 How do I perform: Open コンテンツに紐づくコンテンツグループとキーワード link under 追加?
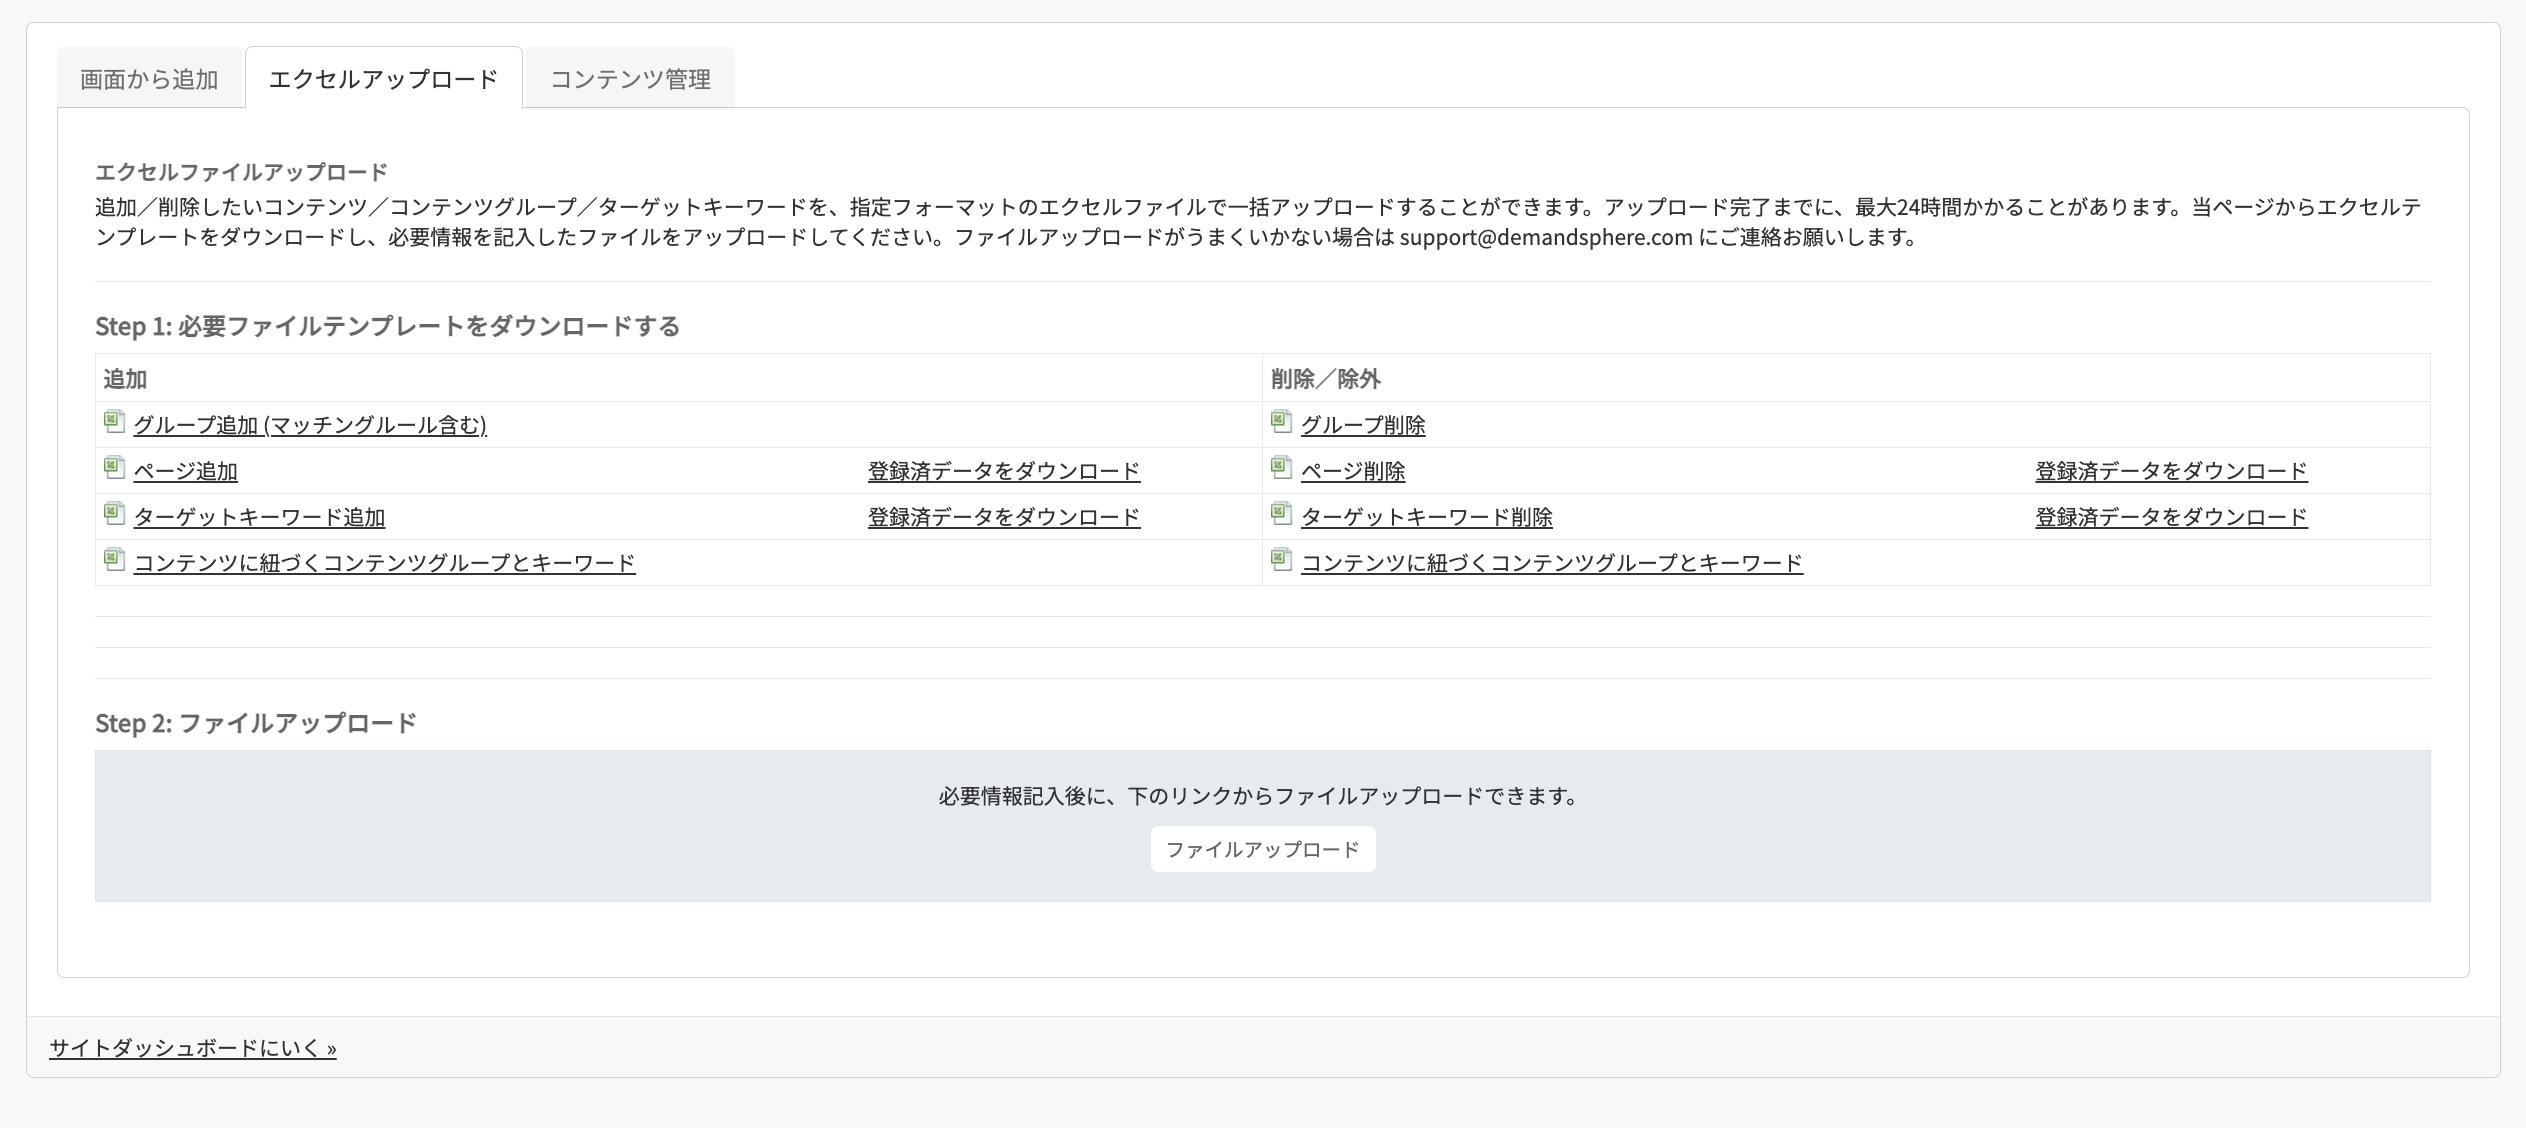[x=385, y=563]
